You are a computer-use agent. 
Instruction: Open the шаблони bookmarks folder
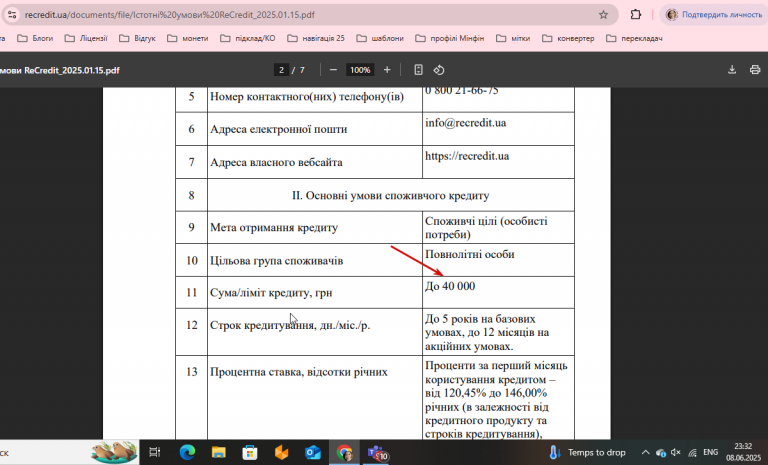[x=380, y=38]
